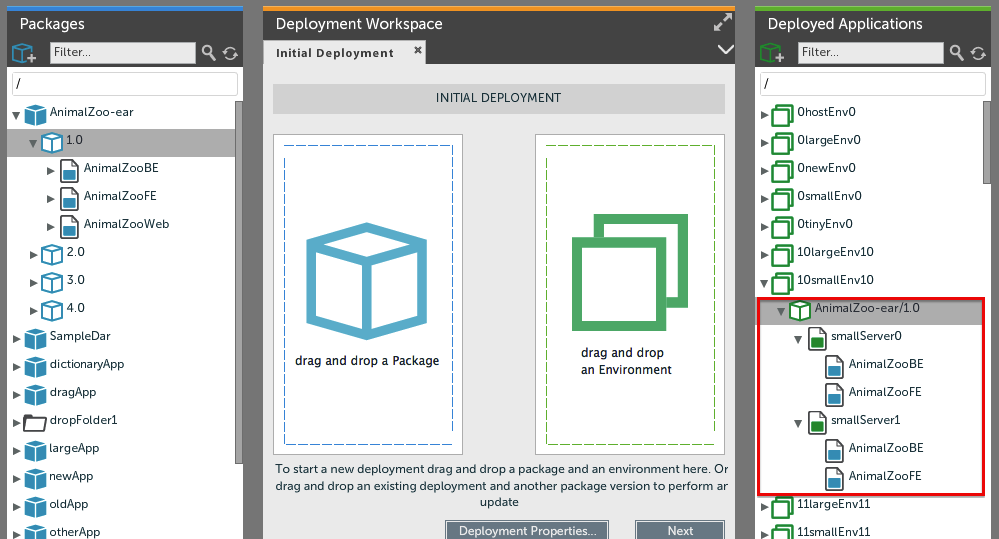Collapse the smallServer0 node
The image size is (999, 539).
[798, 341]
